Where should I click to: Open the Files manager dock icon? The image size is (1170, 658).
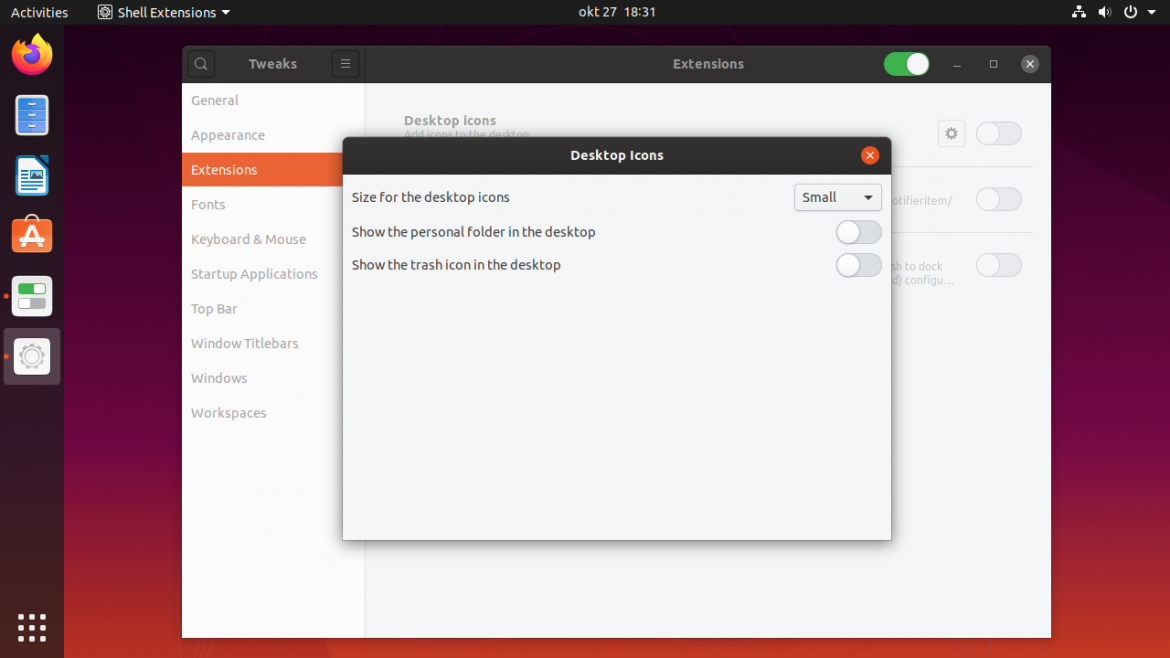tap(32, 115)
